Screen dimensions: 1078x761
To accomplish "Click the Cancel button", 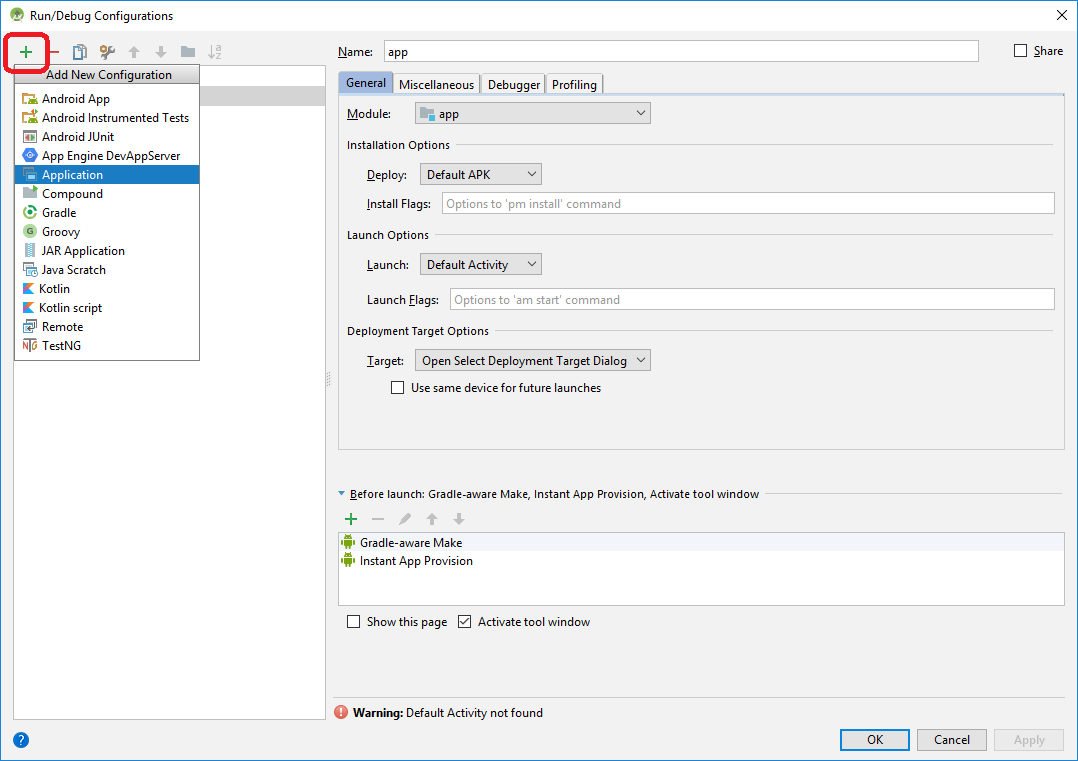I will (x=952, y=740).
